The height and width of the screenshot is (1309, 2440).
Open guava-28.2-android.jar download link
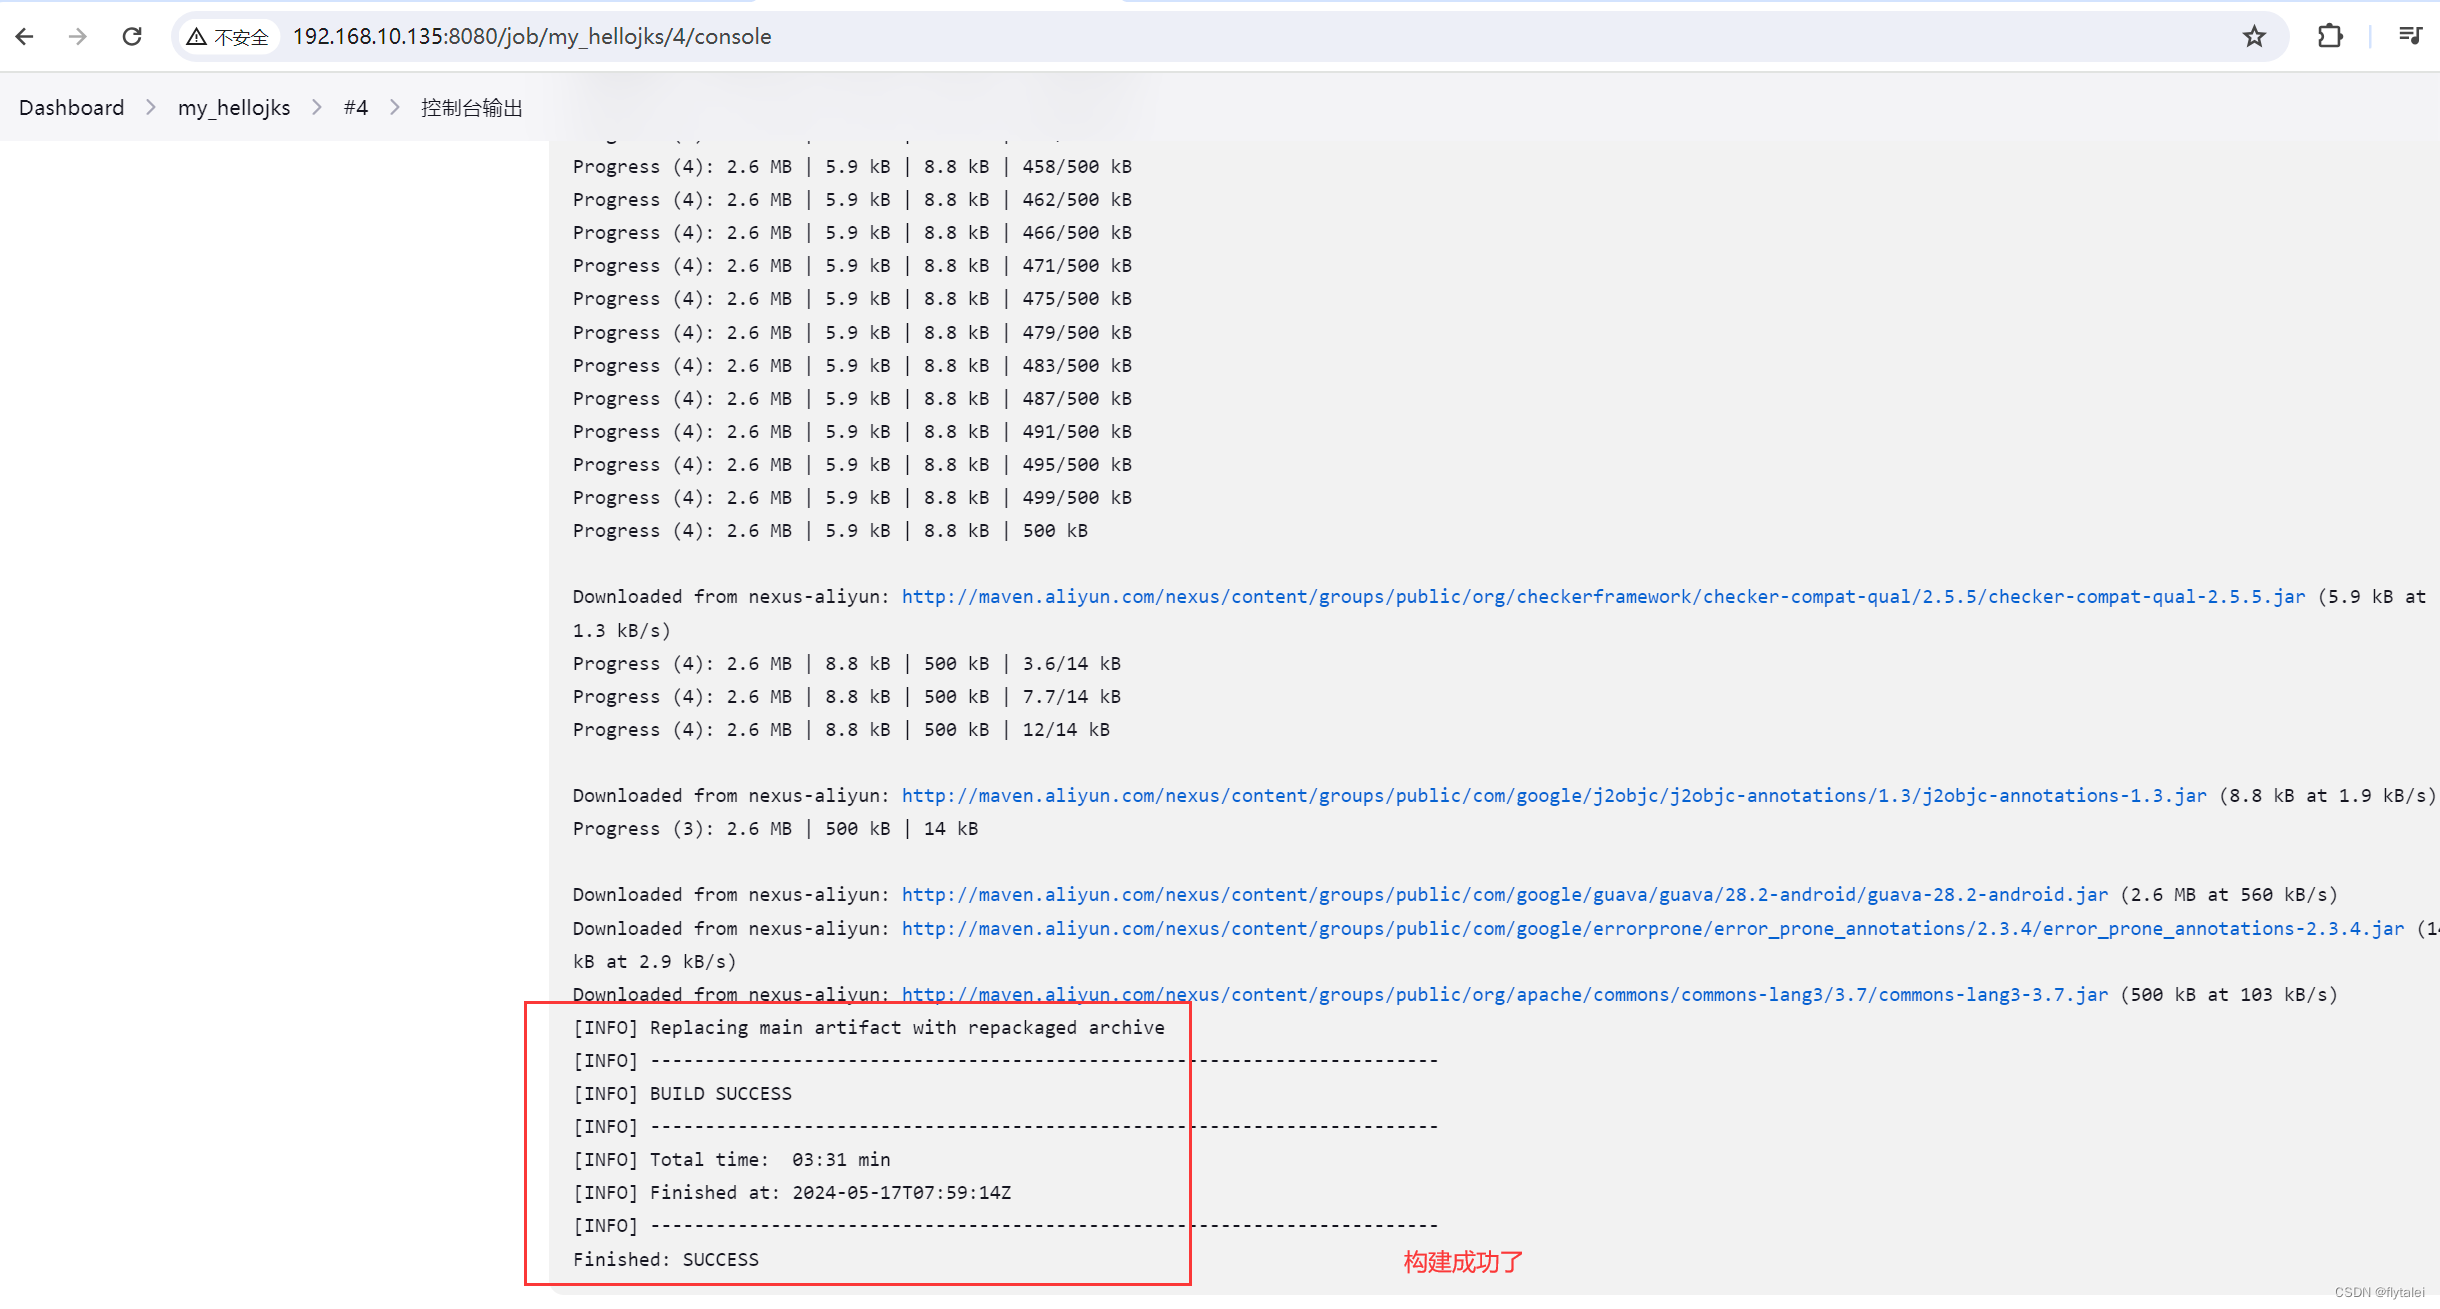tap(1505, 895)
